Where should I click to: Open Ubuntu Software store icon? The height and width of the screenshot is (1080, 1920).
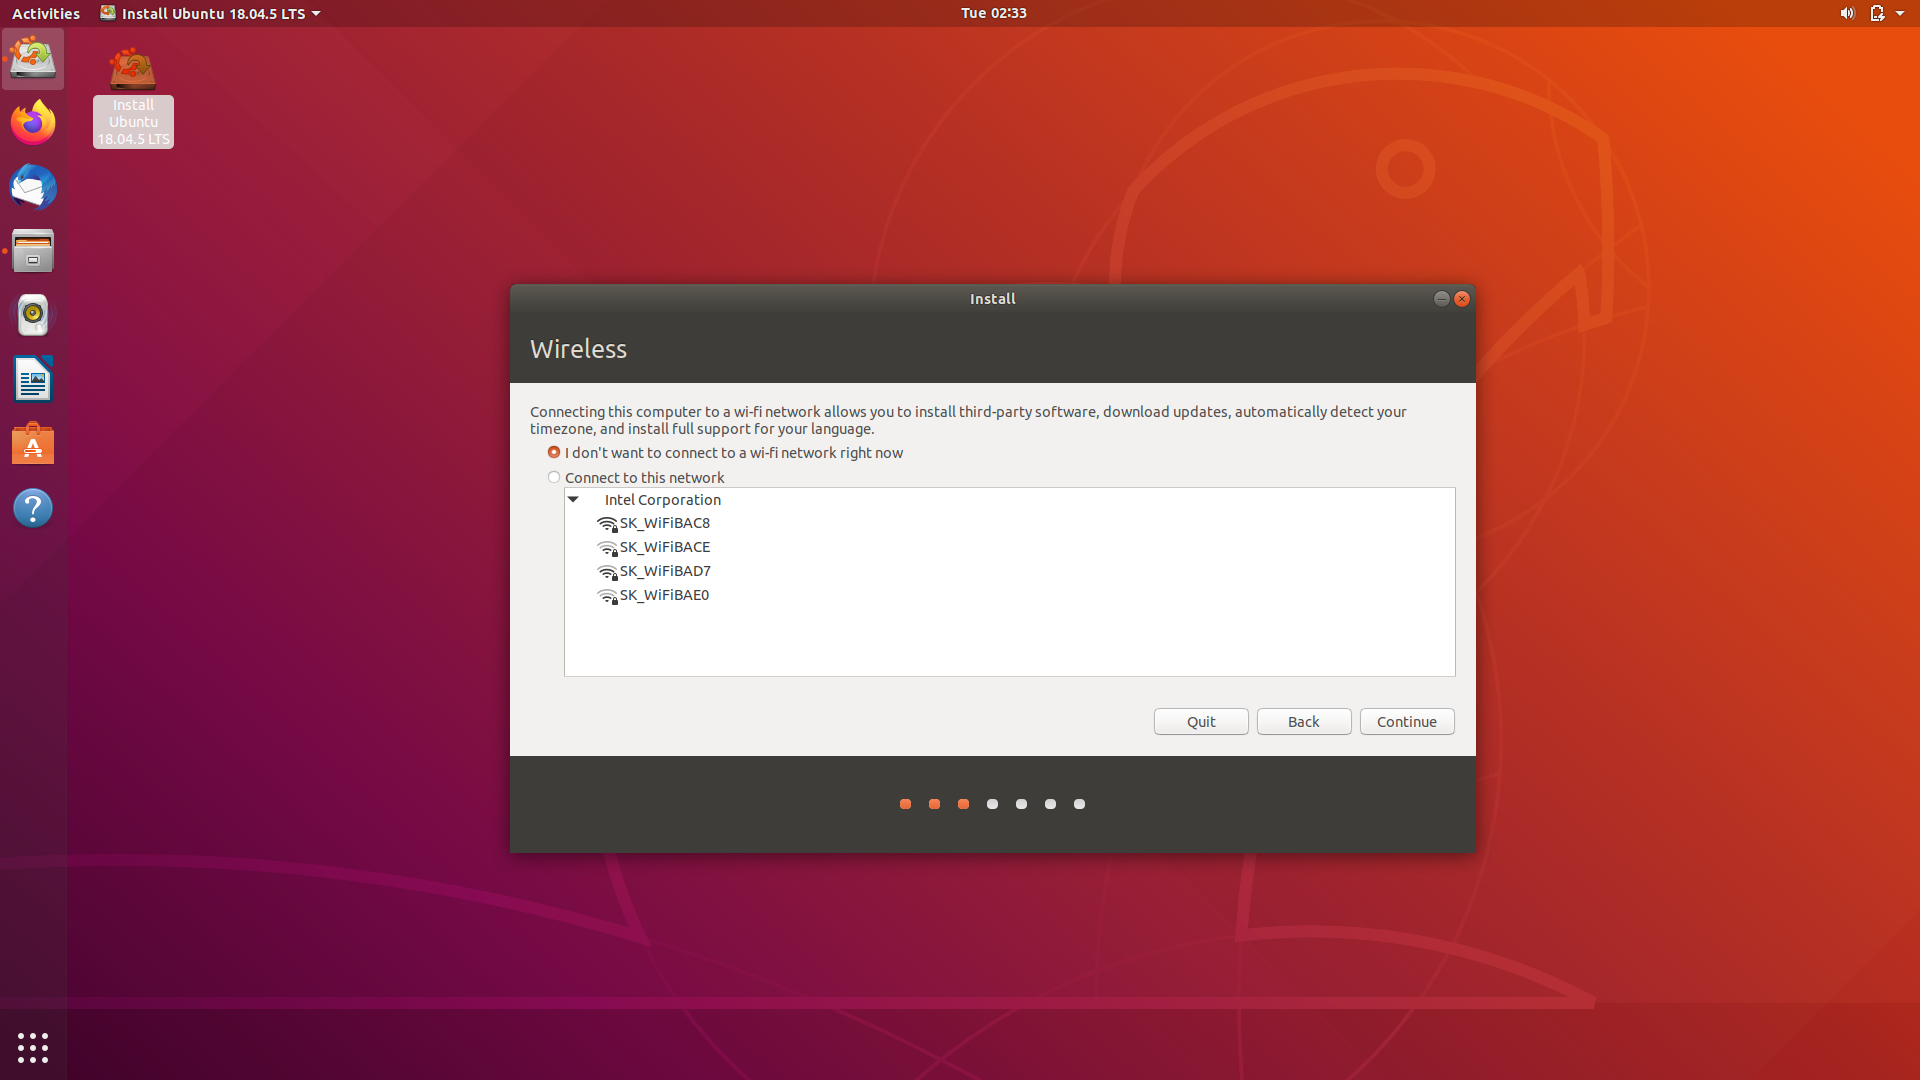(x=33, y=444)
